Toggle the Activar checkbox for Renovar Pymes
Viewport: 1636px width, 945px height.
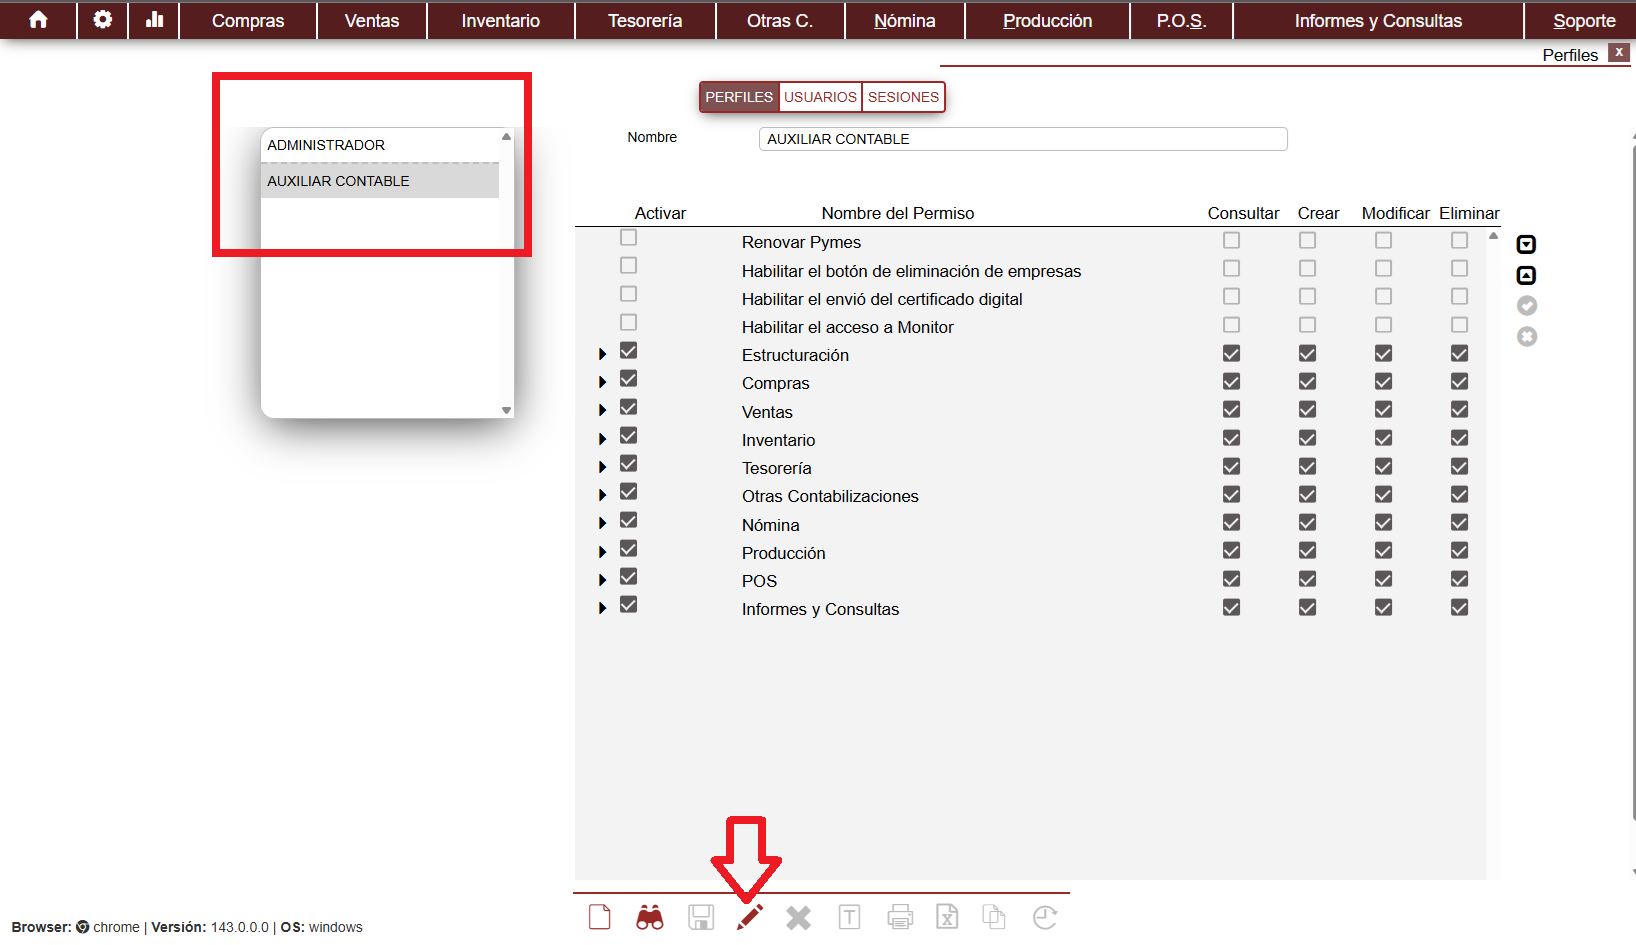tap(628, 238)
